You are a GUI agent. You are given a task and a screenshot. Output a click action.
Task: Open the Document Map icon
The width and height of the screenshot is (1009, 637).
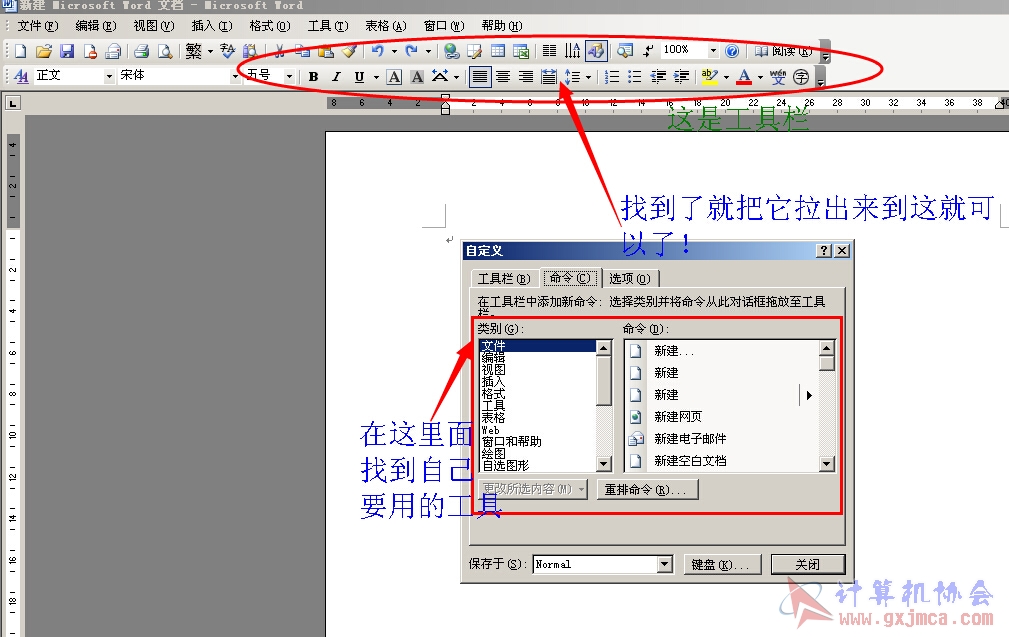point(624,51)
